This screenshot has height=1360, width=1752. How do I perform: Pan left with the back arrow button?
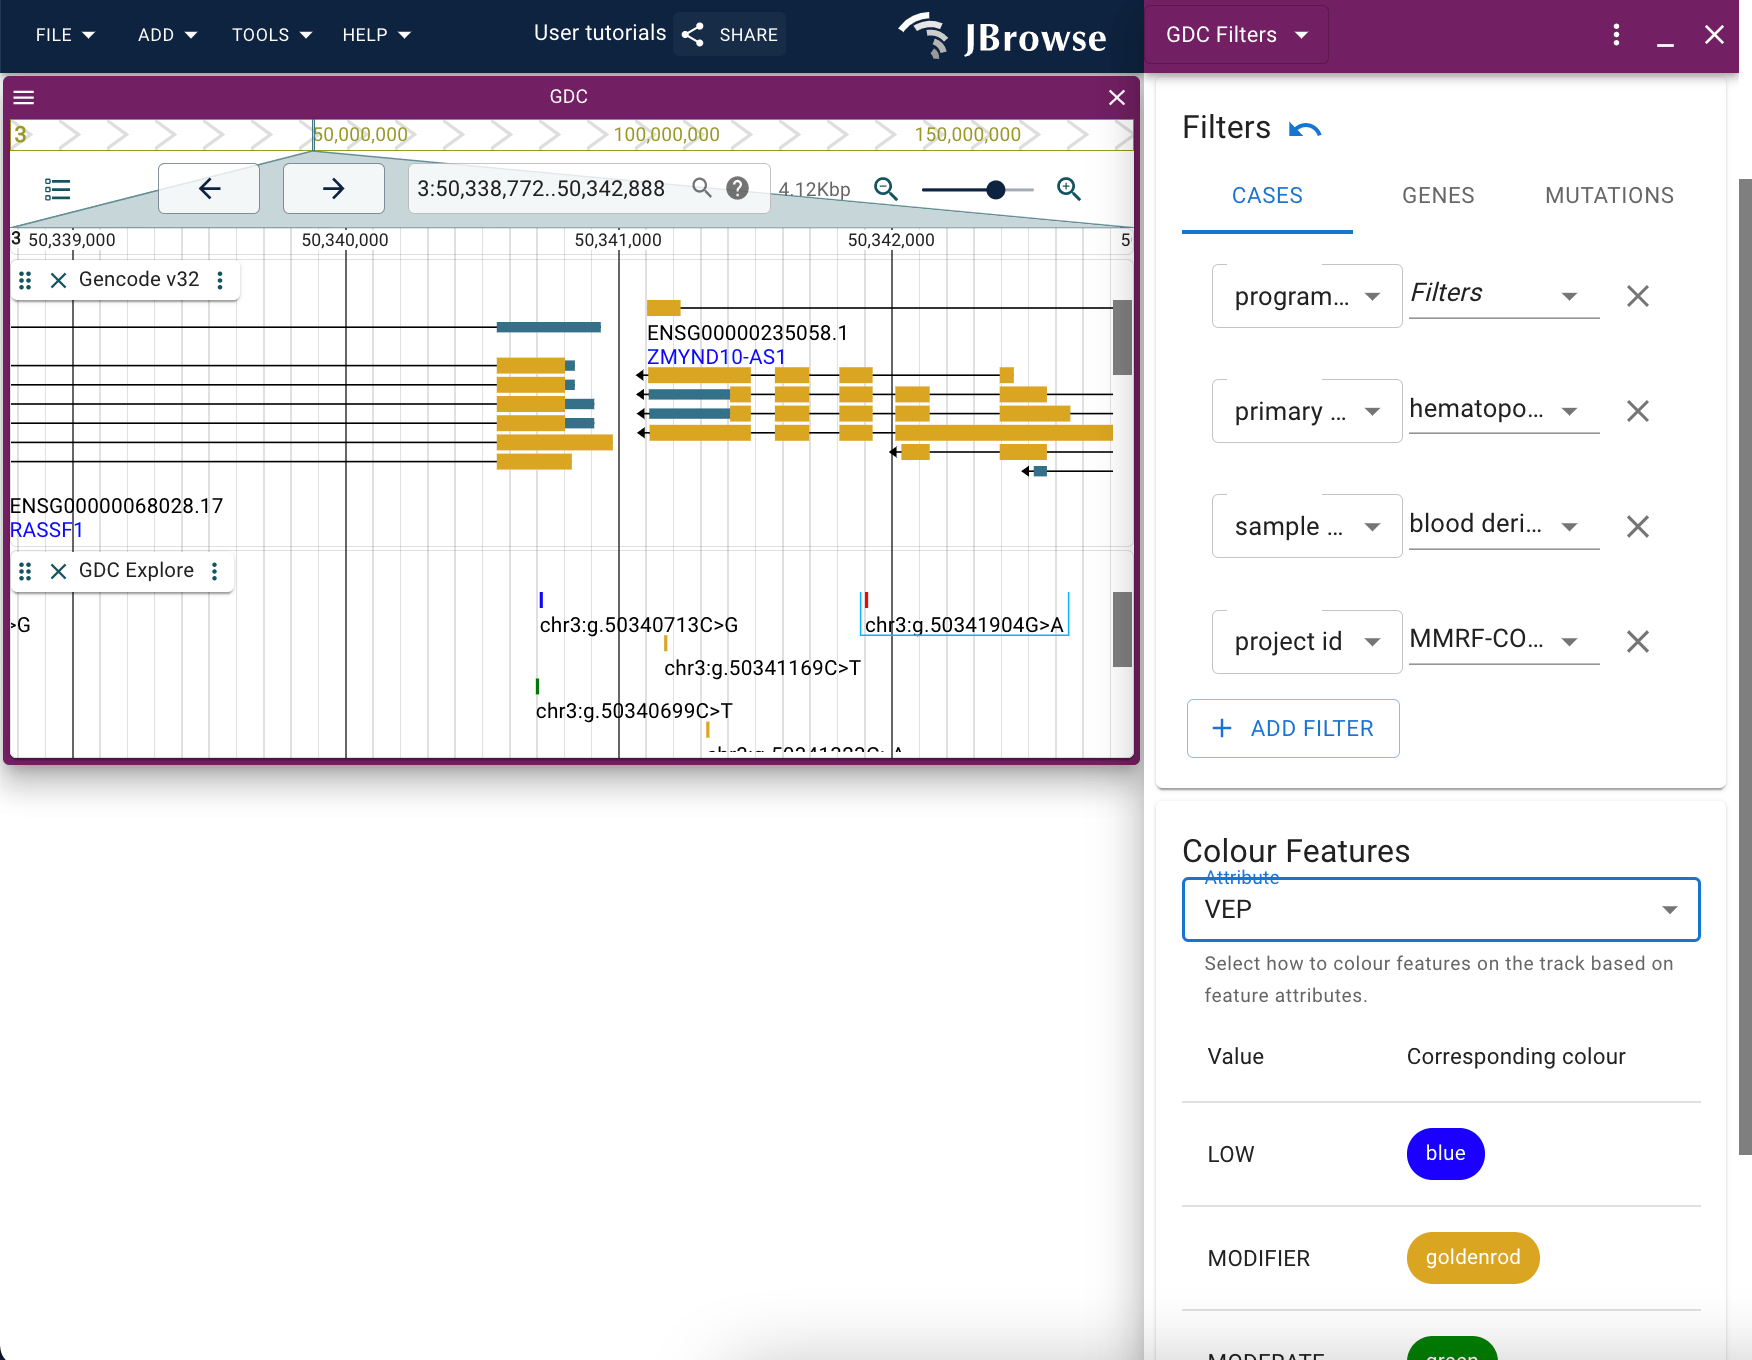(209, 188)
